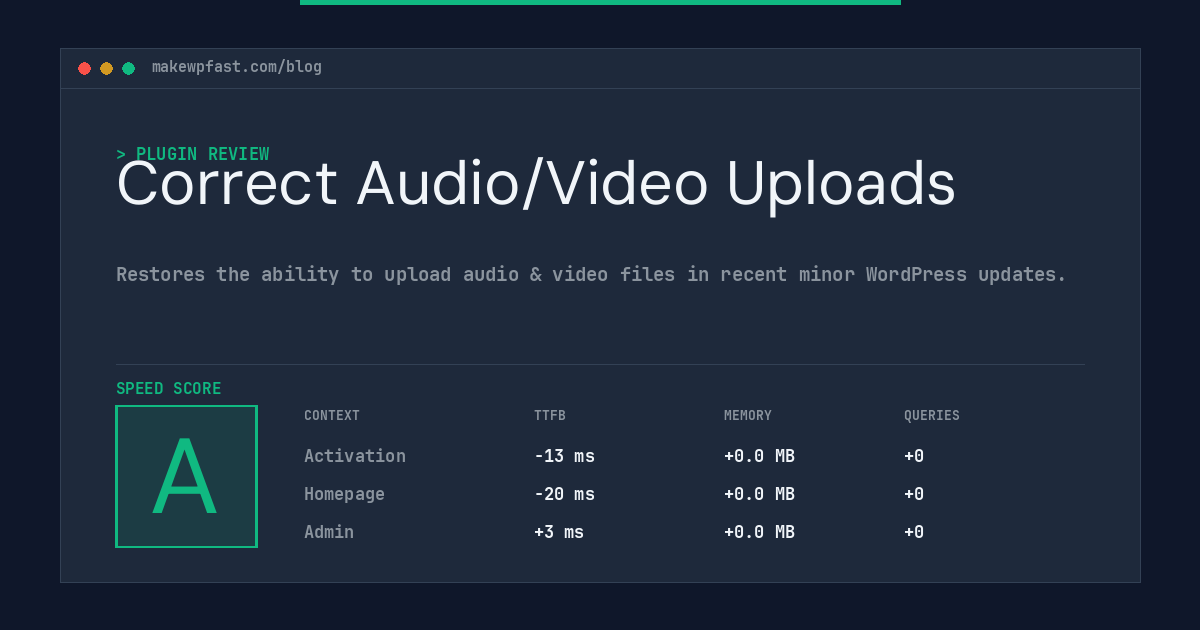Click the Homepage row memory value

[759, 494]
